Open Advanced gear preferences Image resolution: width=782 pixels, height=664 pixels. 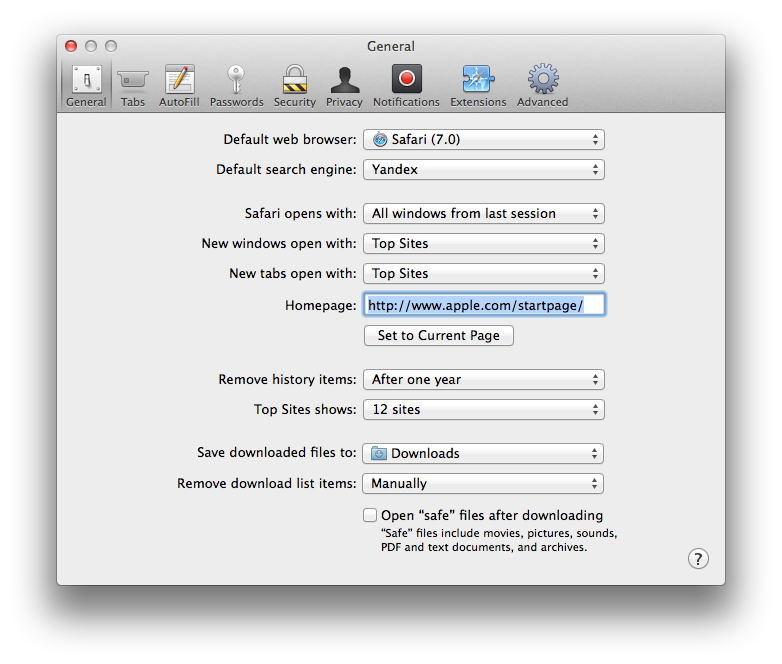tap(543, 86)
